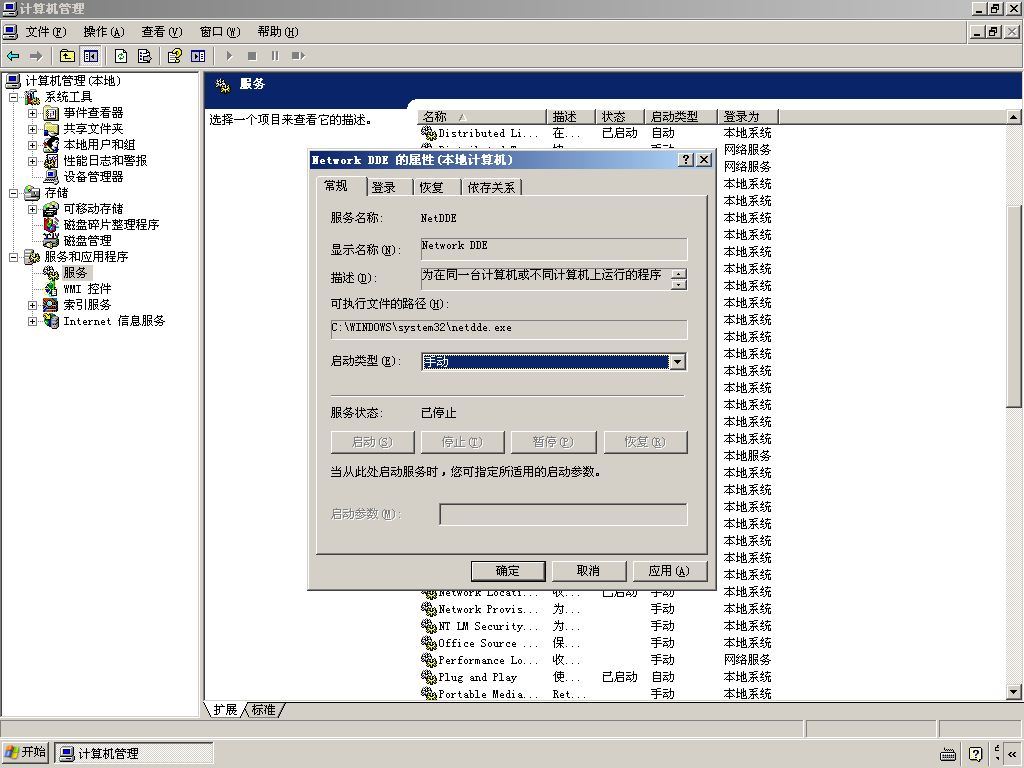
Task: Click the Show/Hide action pane icon
Action: pyautogui.click(x=198, y=56)
